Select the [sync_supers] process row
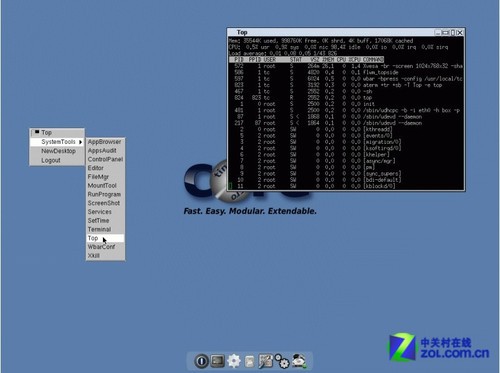500x373 pixels. click(346, 174)
